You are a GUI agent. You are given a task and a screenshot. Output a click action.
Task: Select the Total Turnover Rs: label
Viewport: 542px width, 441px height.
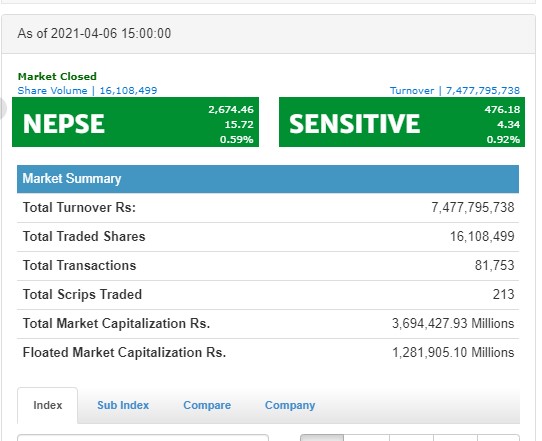click(79, 207)
